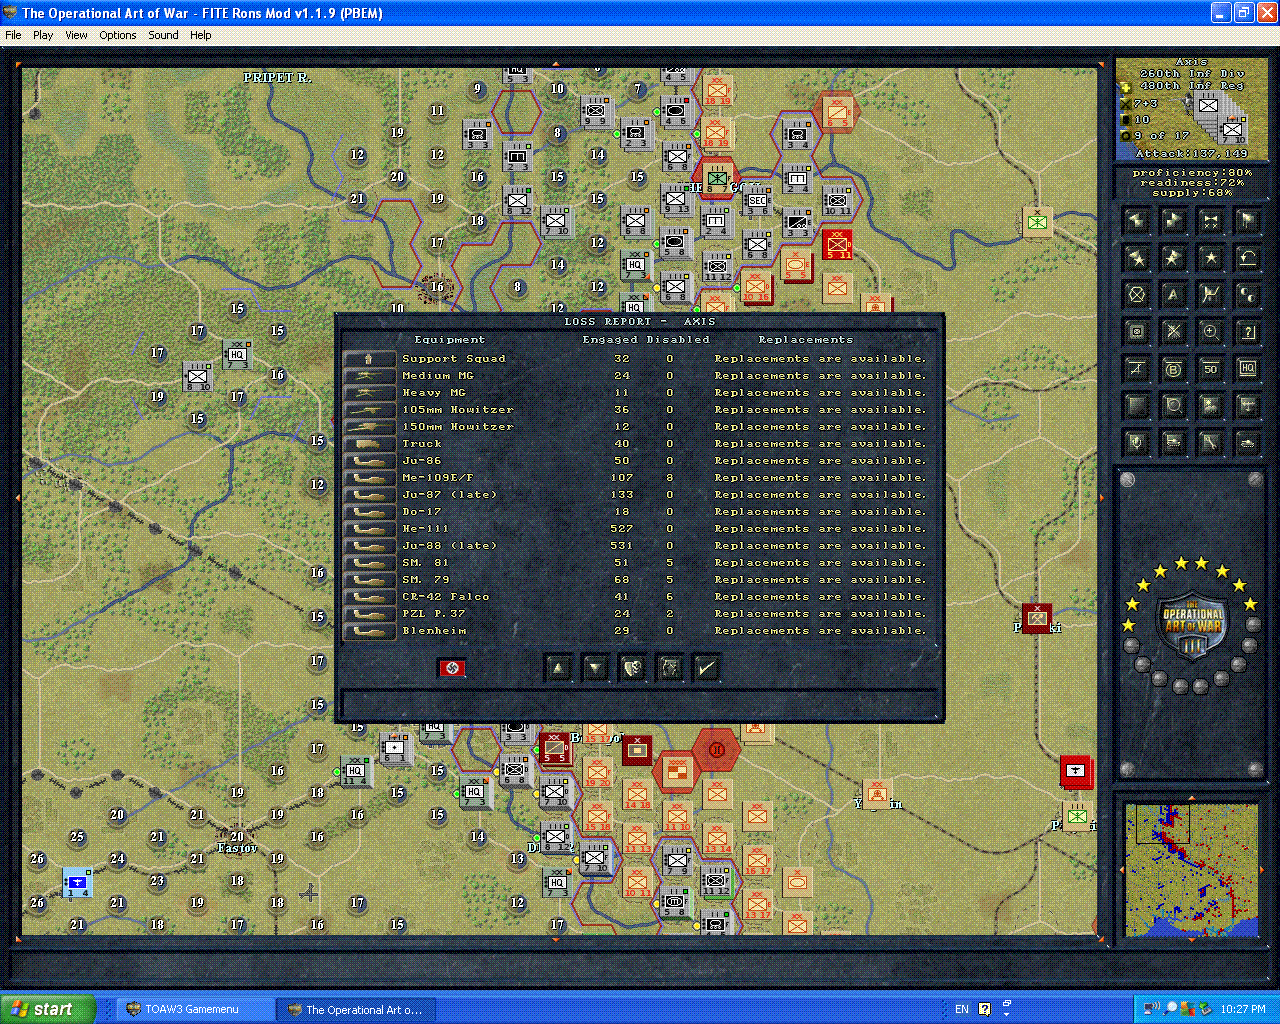Screen dimensions: 1280x1024
Task: Select the 150mm Howitzer equipment icon
Action: tap(369, 426)
